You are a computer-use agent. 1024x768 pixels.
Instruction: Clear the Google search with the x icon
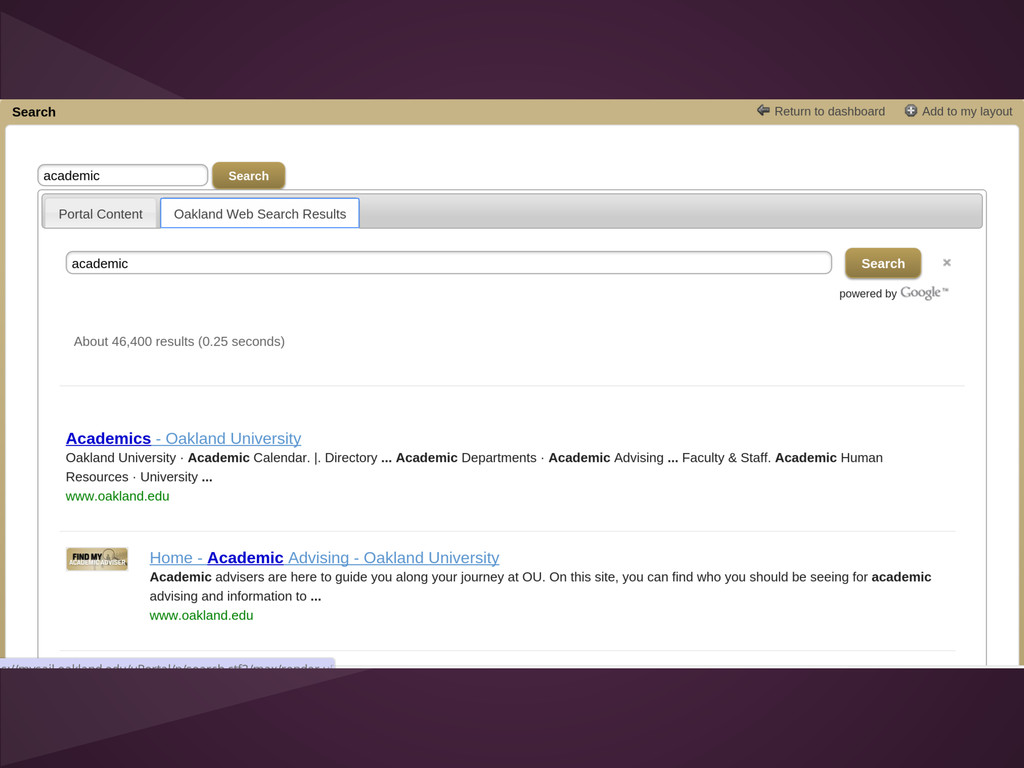946,263
